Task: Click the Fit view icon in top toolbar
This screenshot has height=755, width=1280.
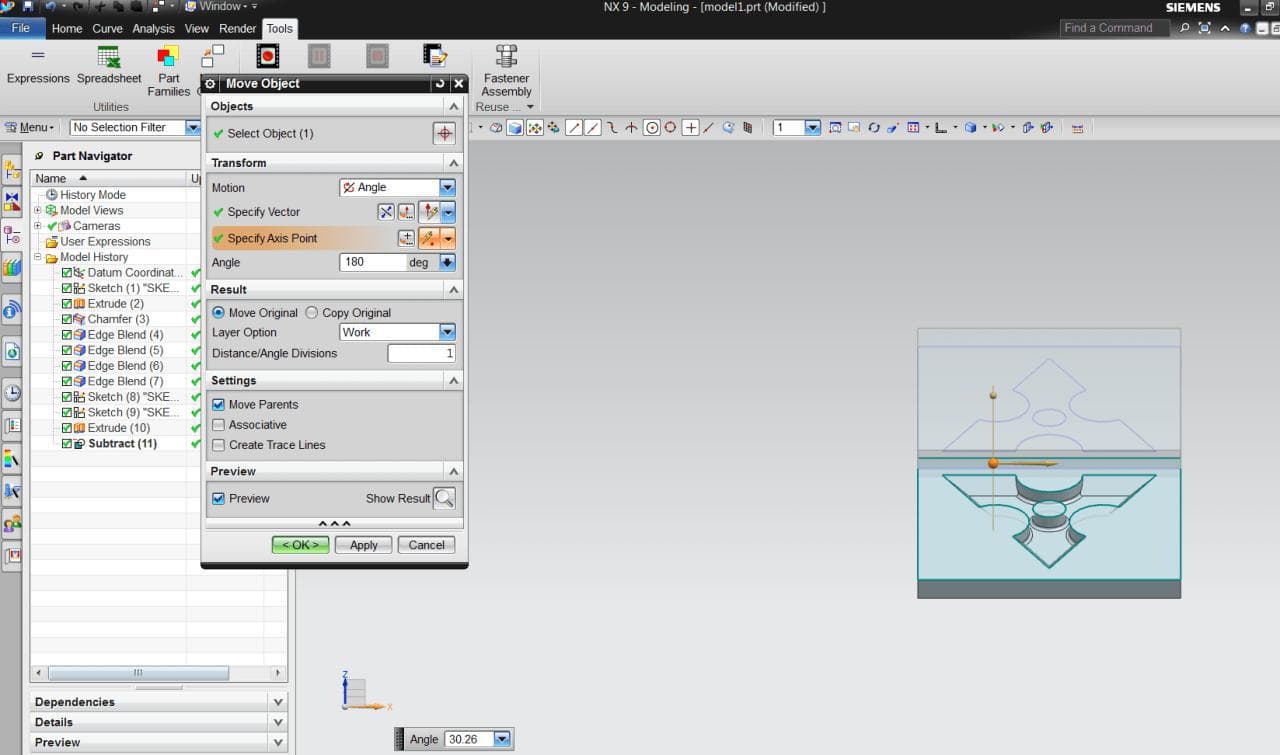Action: pyautogui.click(x=835, y=128)
